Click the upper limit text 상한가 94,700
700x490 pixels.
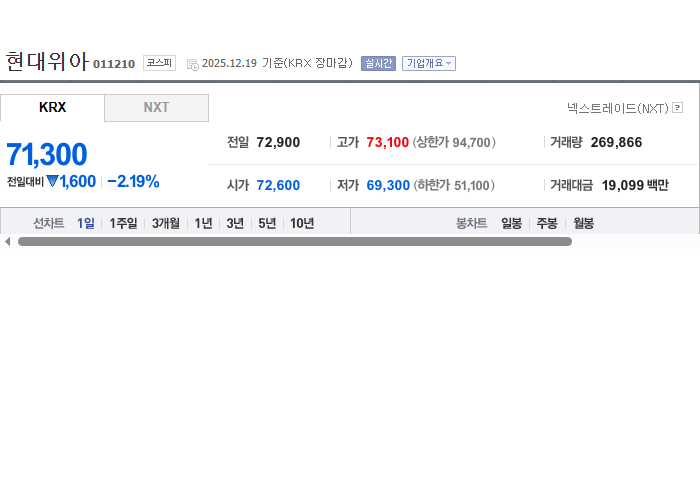[x=454, y=142]
